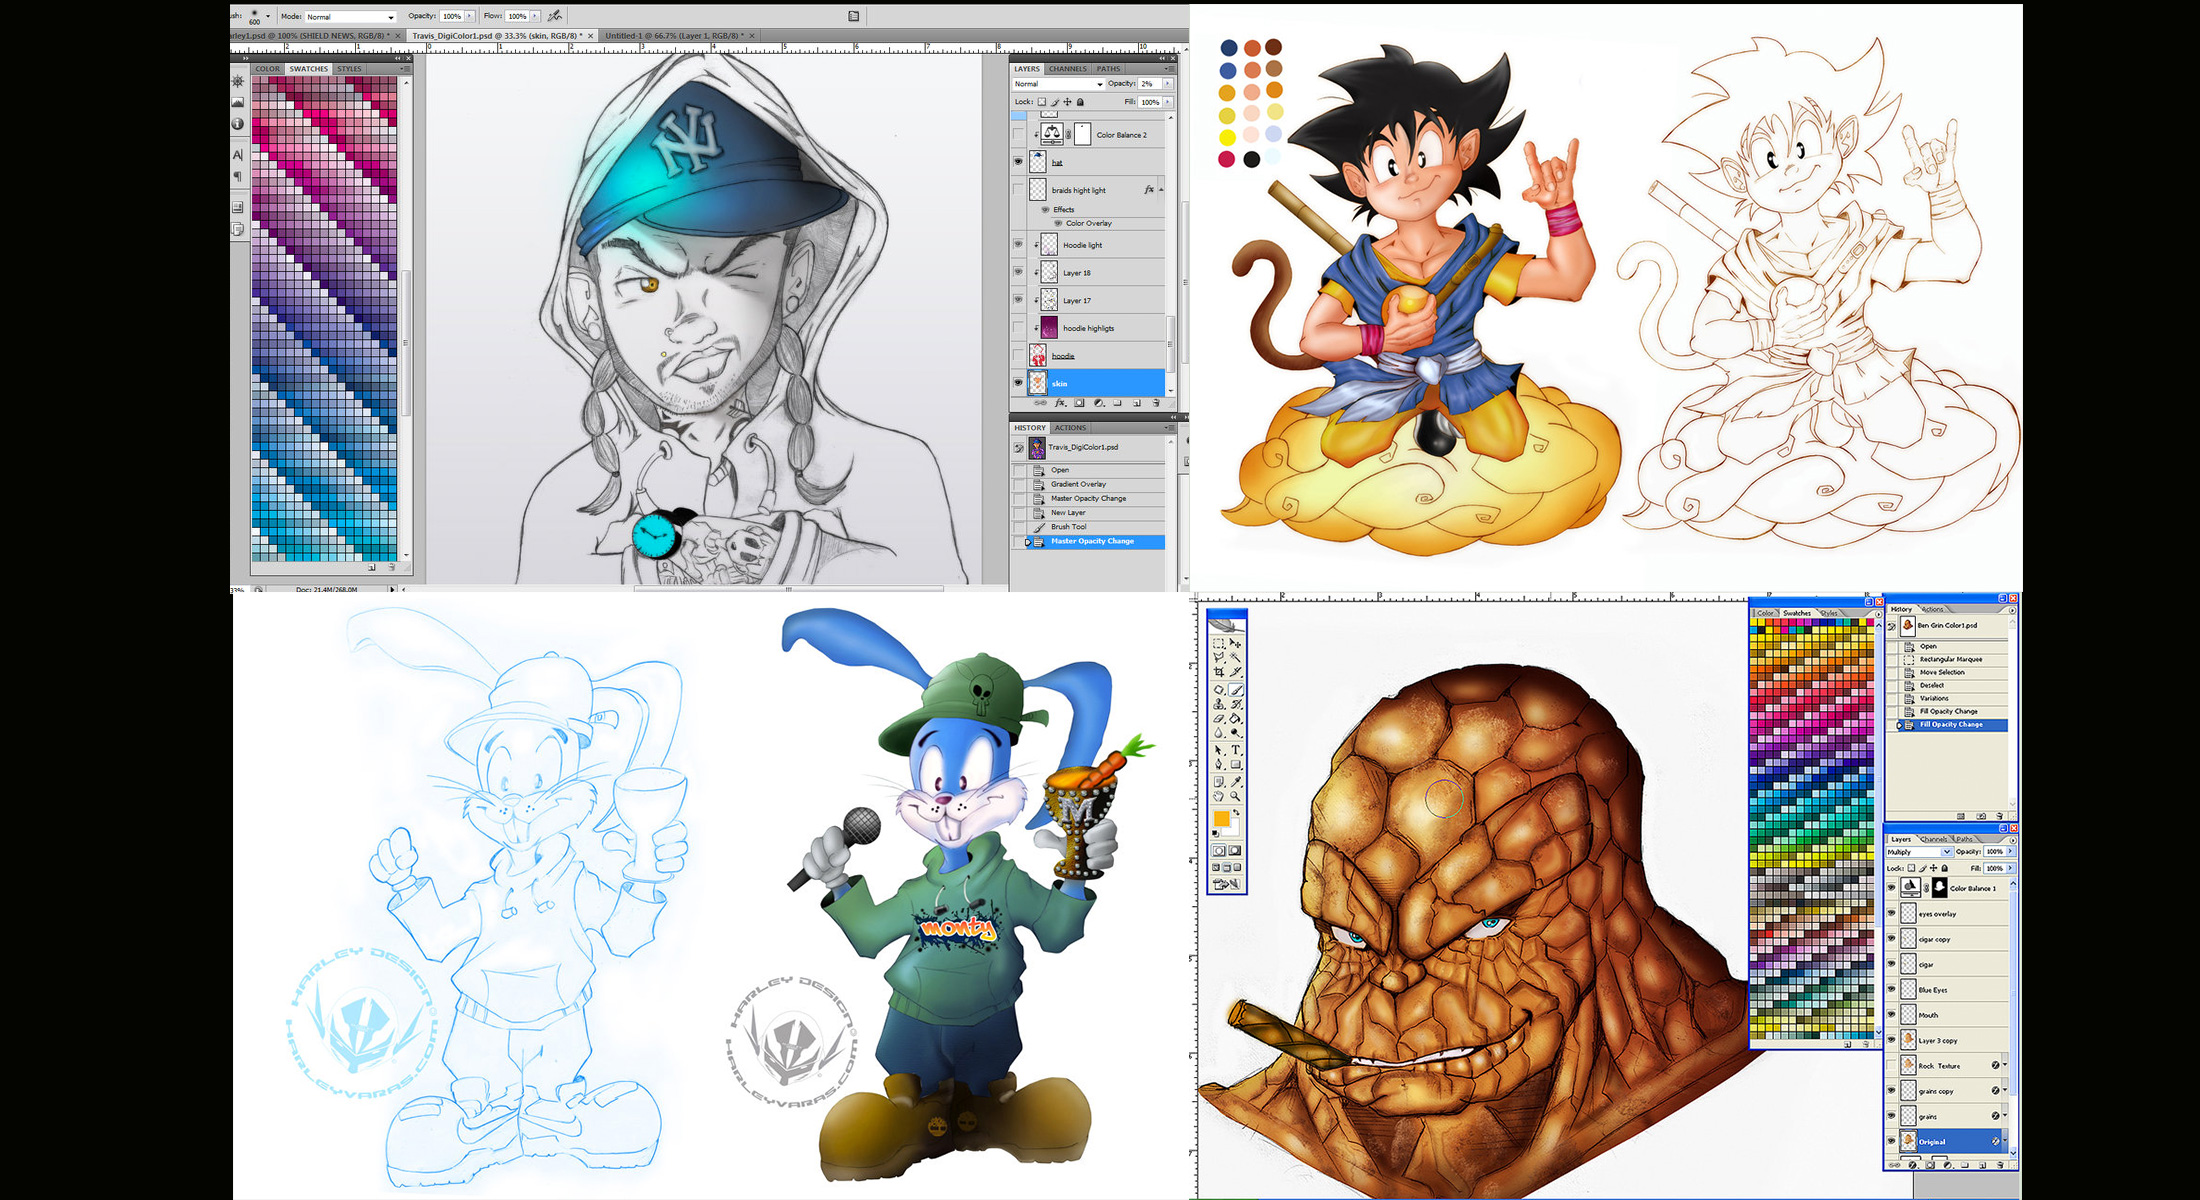Hide Layer 18 in Travis Layers panel

[x=1018, y=271]
